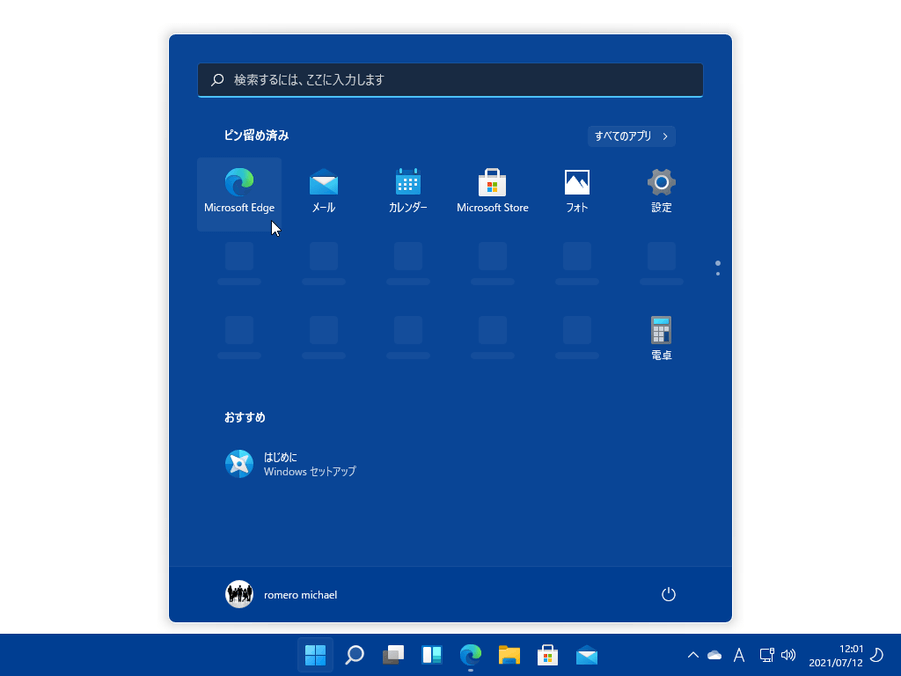This screenshot has width=901, height=676.
Task: Open network status tray icon
Action: pos(767,655)
